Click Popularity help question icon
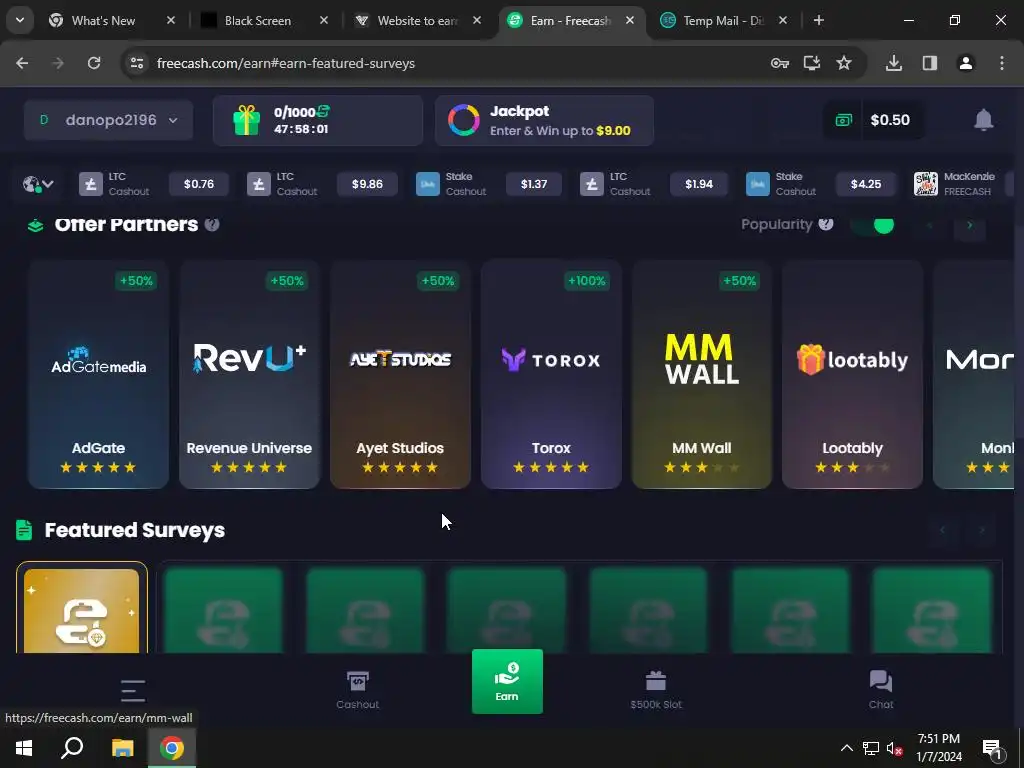 [825, 224]
